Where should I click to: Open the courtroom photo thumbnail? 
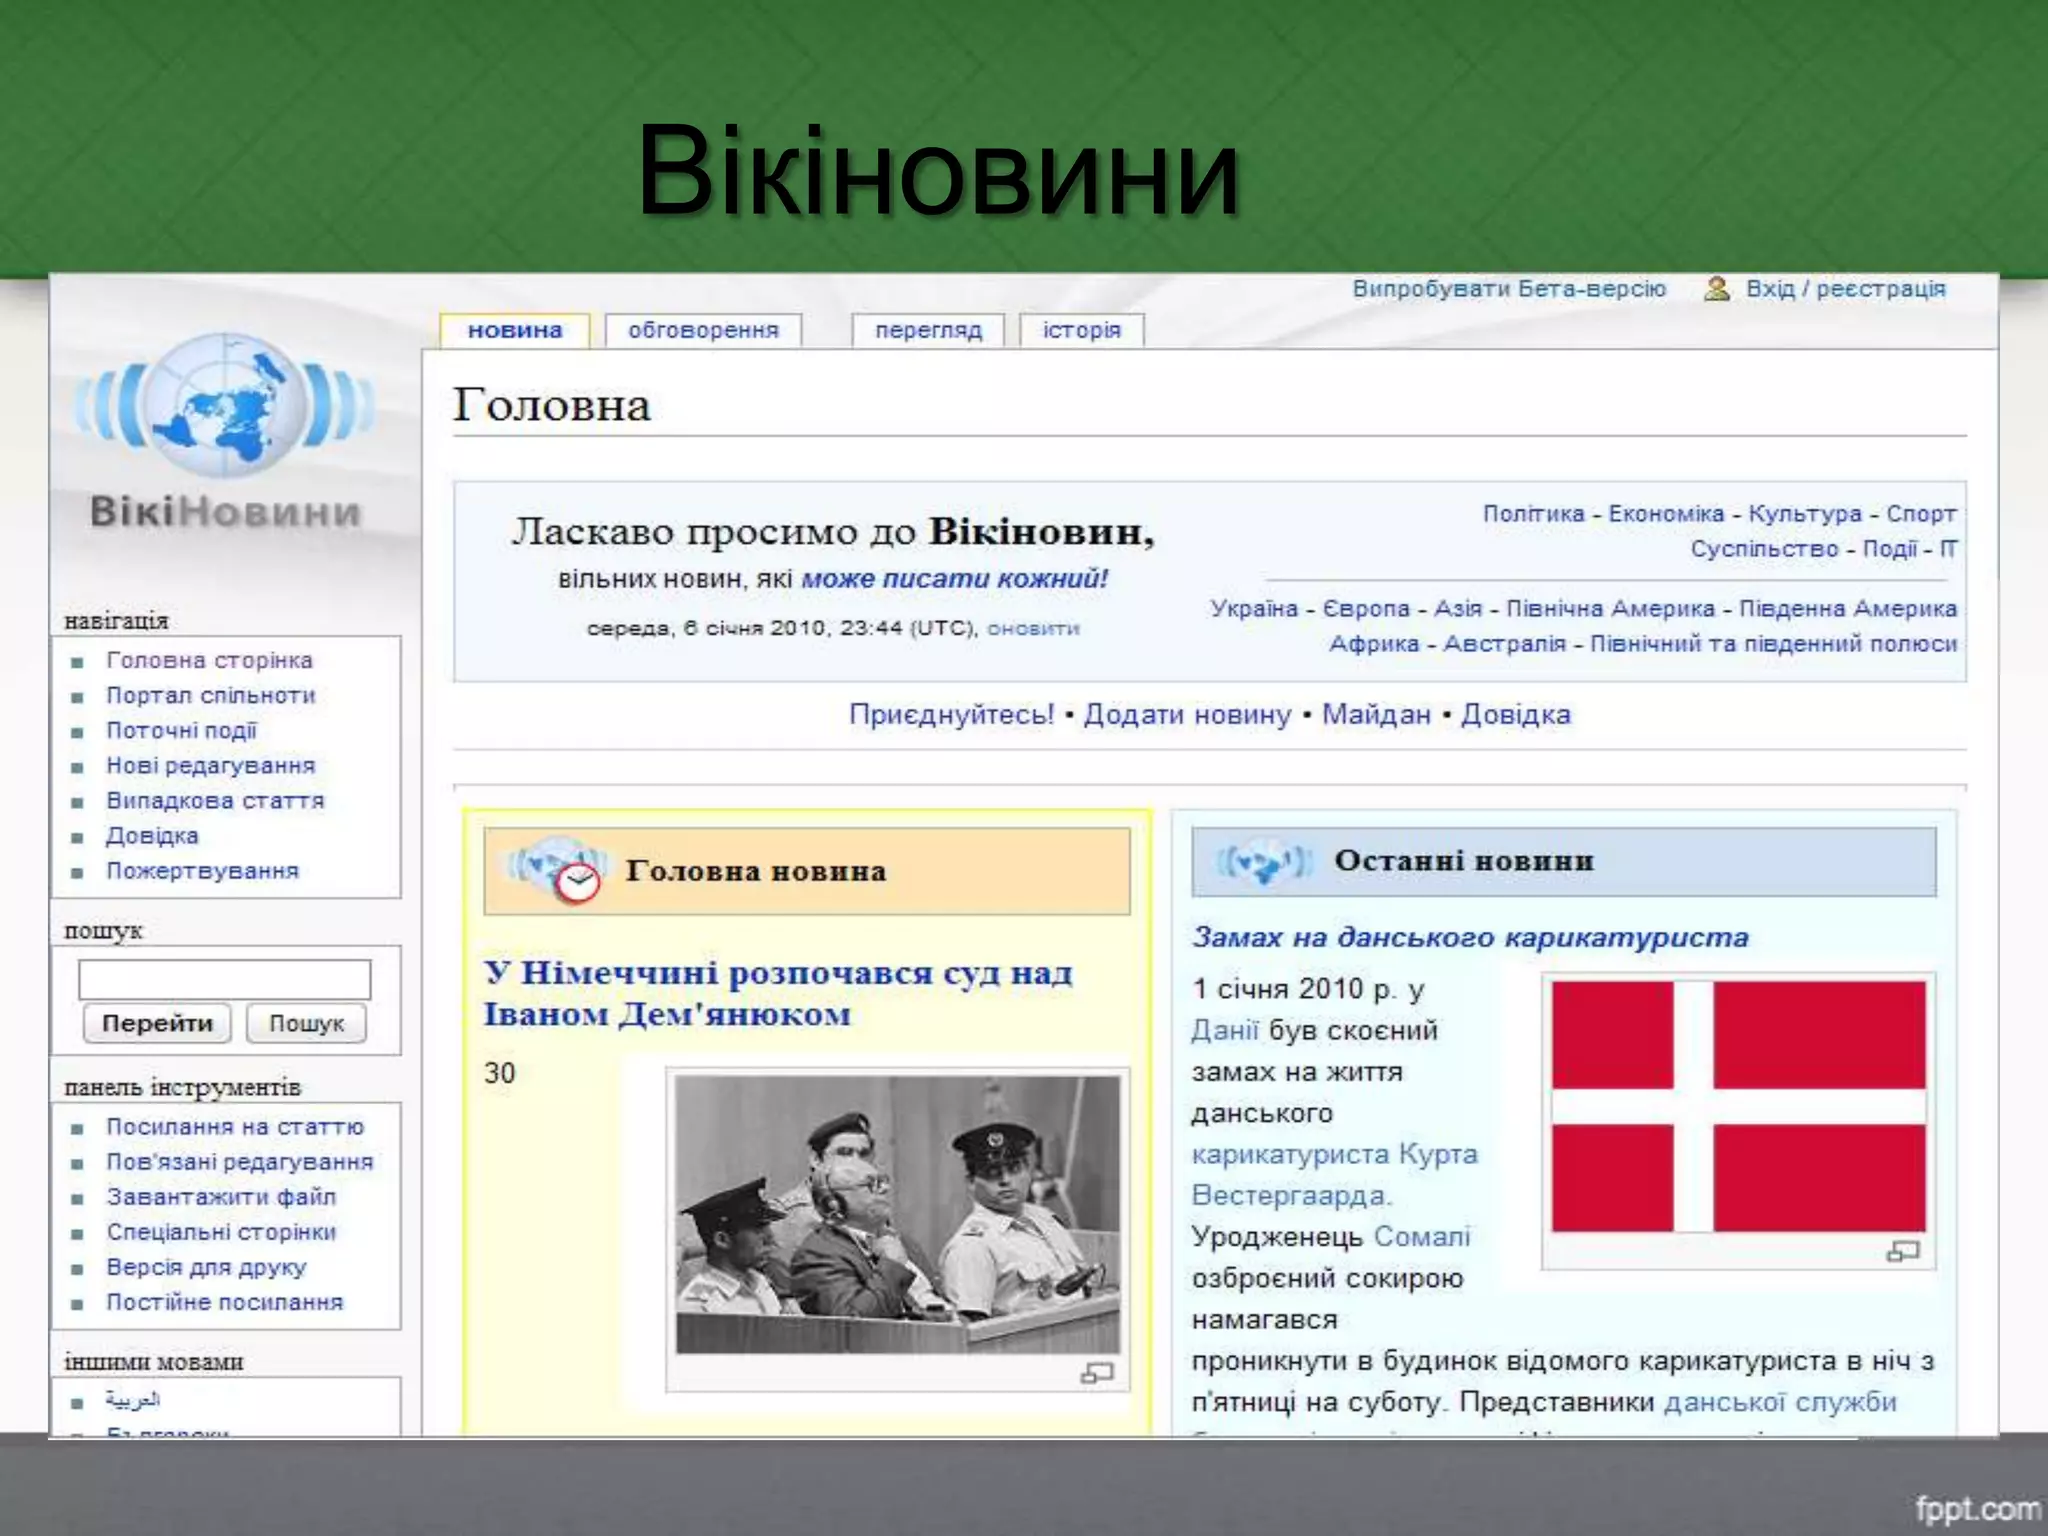pos(898,1214)
